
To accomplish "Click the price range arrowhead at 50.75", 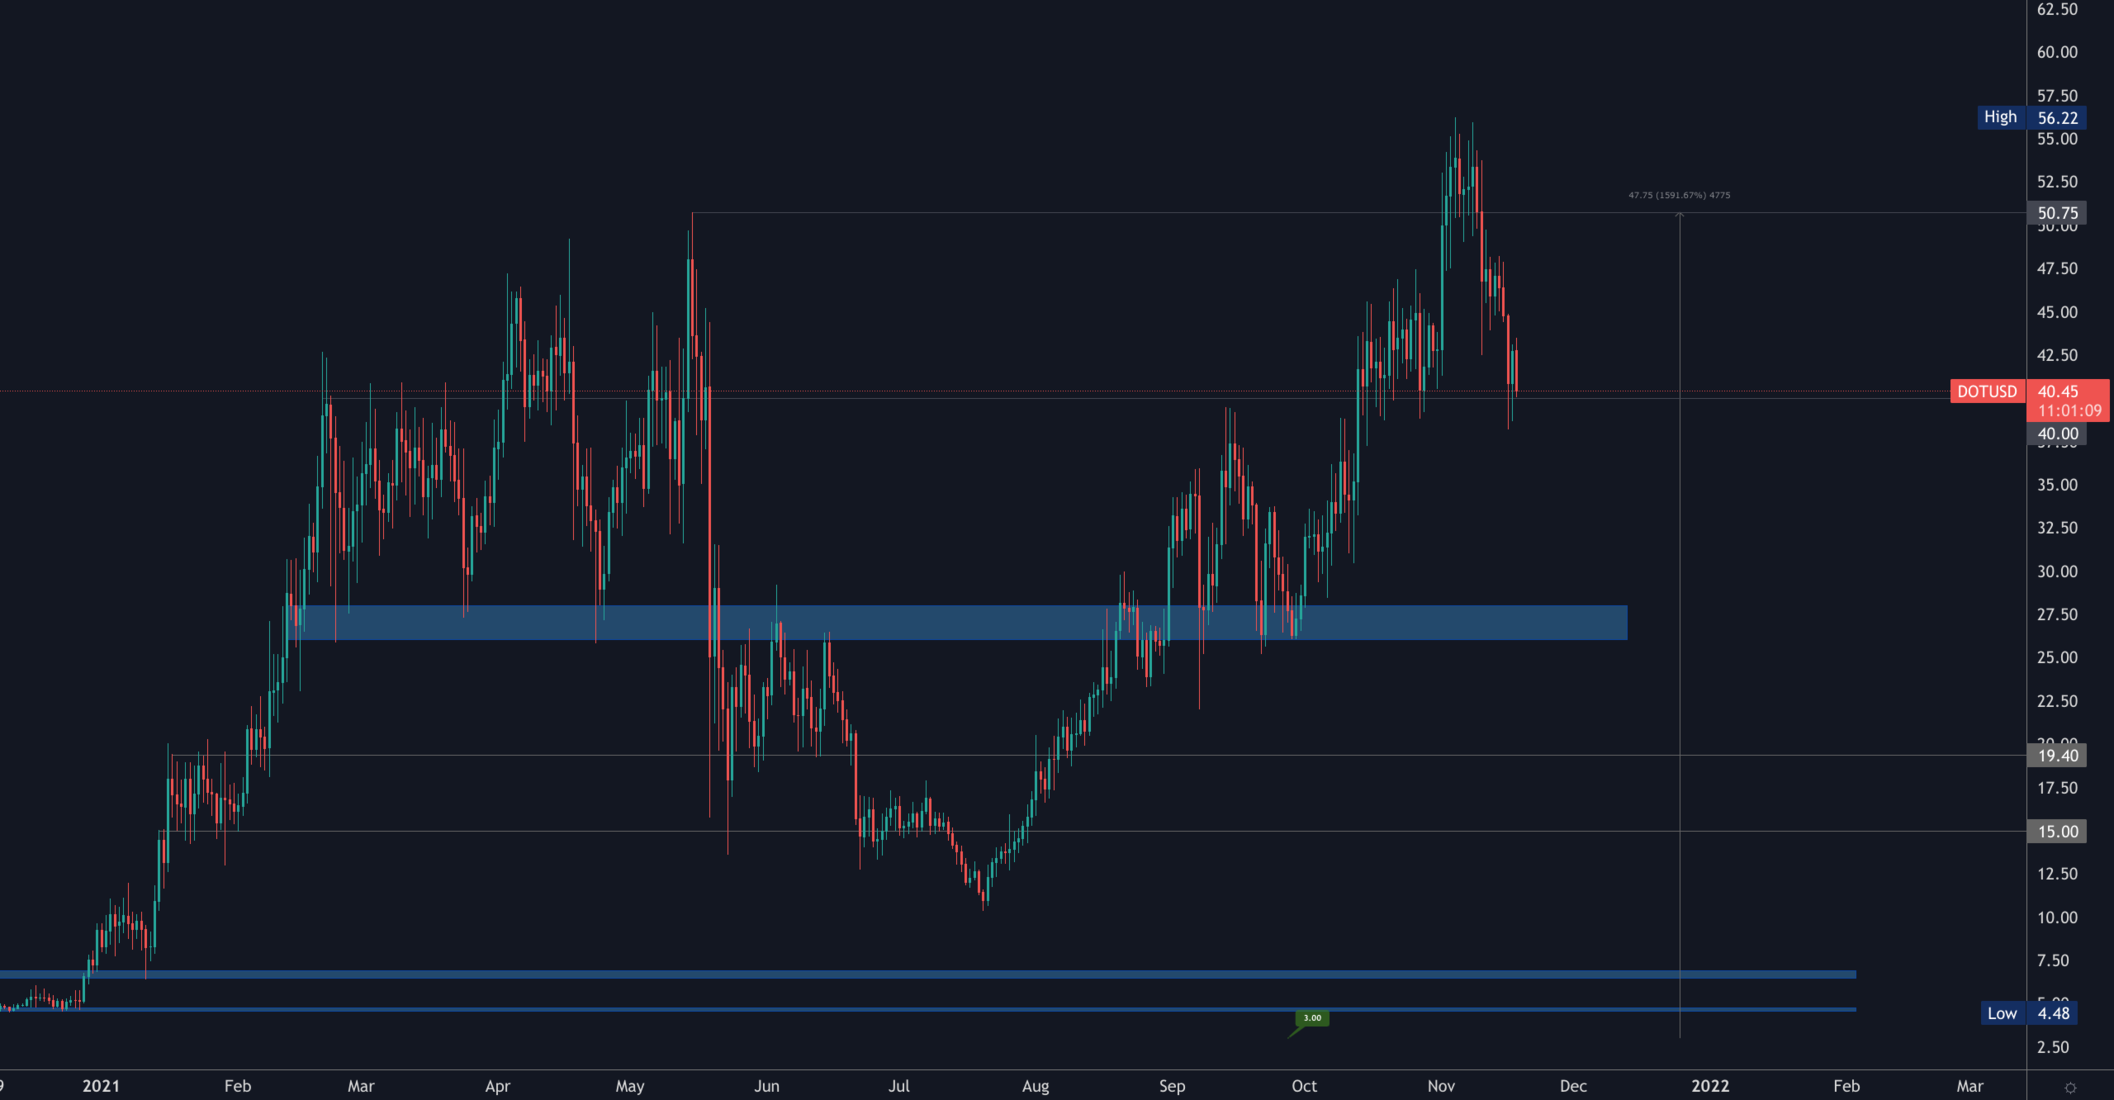I will point(1679,215).
